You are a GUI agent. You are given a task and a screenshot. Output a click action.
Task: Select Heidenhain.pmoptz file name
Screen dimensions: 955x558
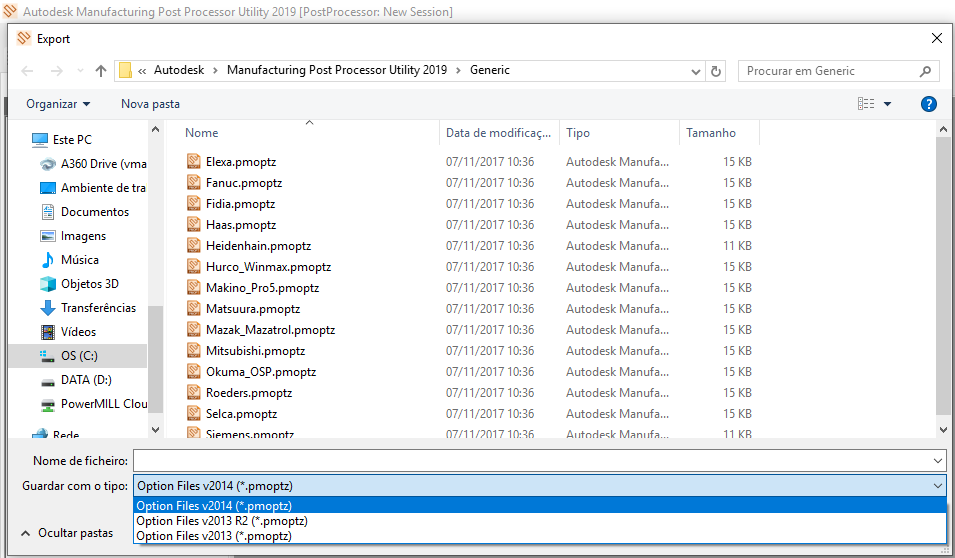258,246
